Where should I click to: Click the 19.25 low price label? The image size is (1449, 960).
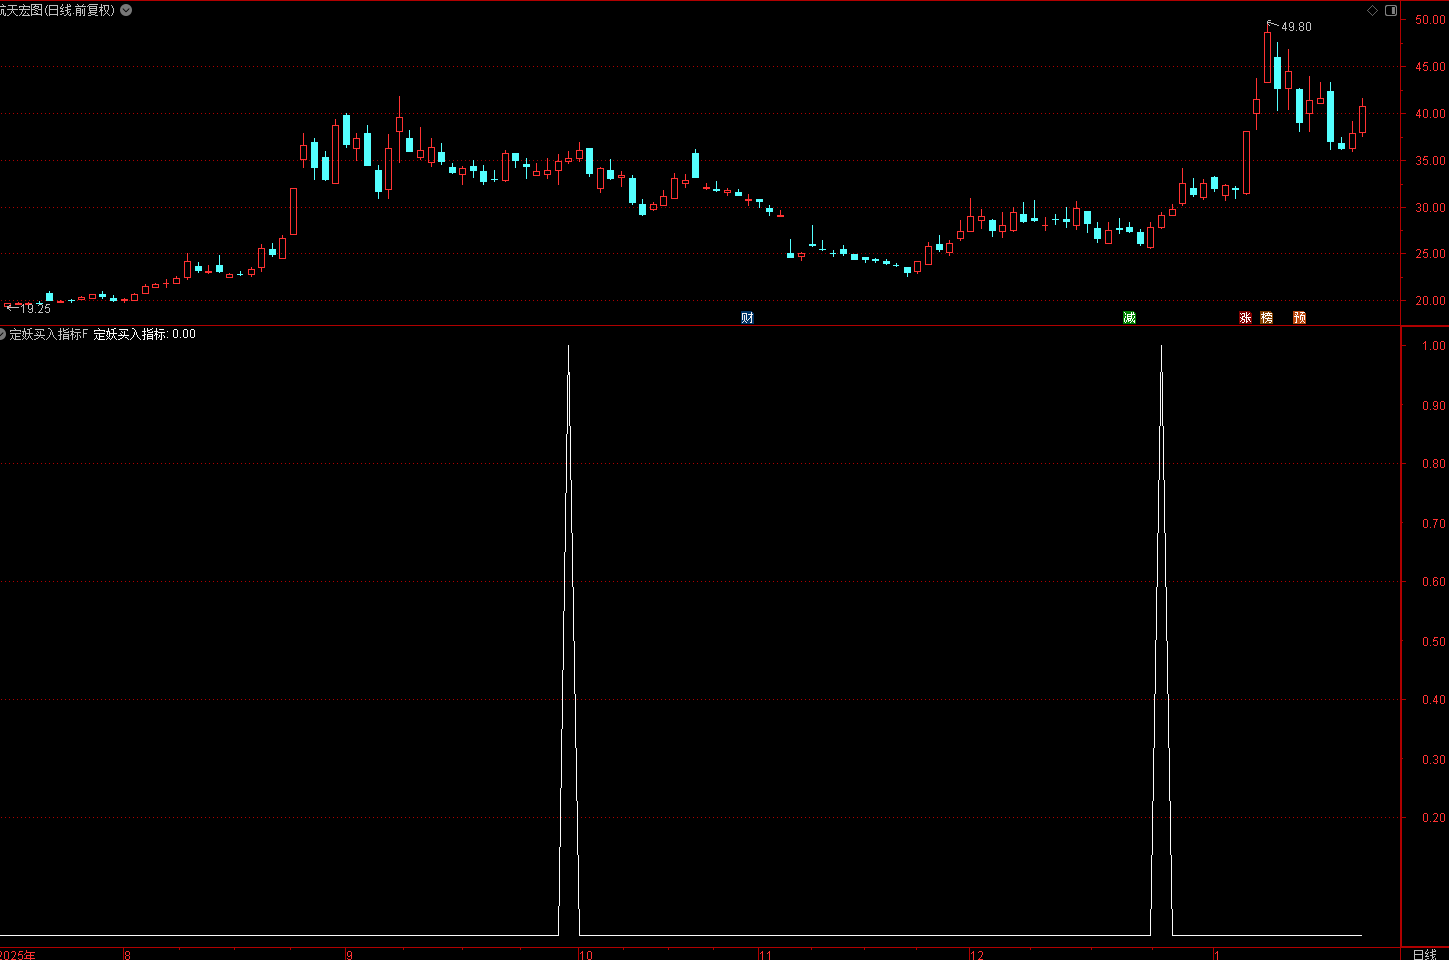pyautogui.click(x=35, y=309)
